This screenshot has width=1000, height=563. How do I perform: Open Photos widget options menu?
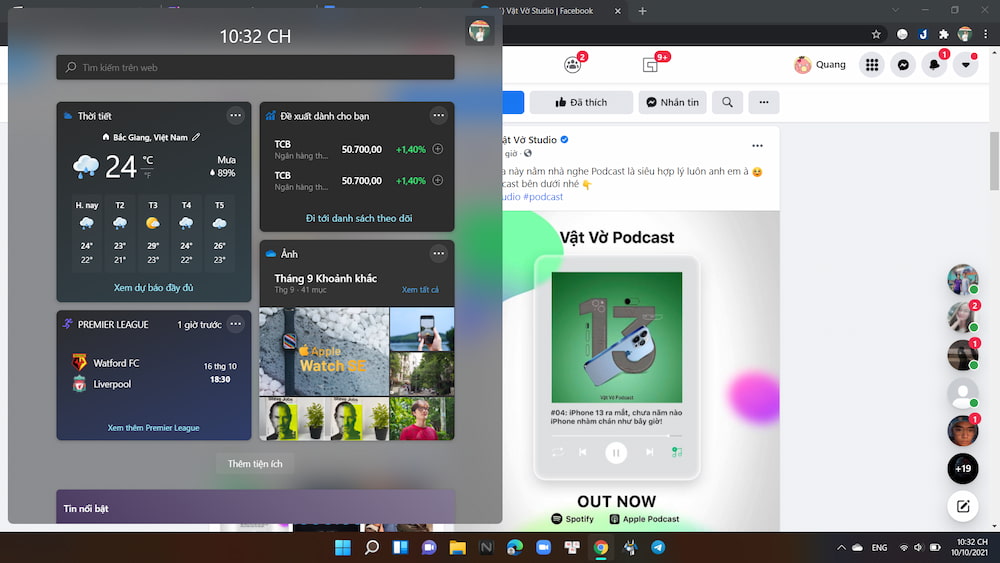click(438, 254)
